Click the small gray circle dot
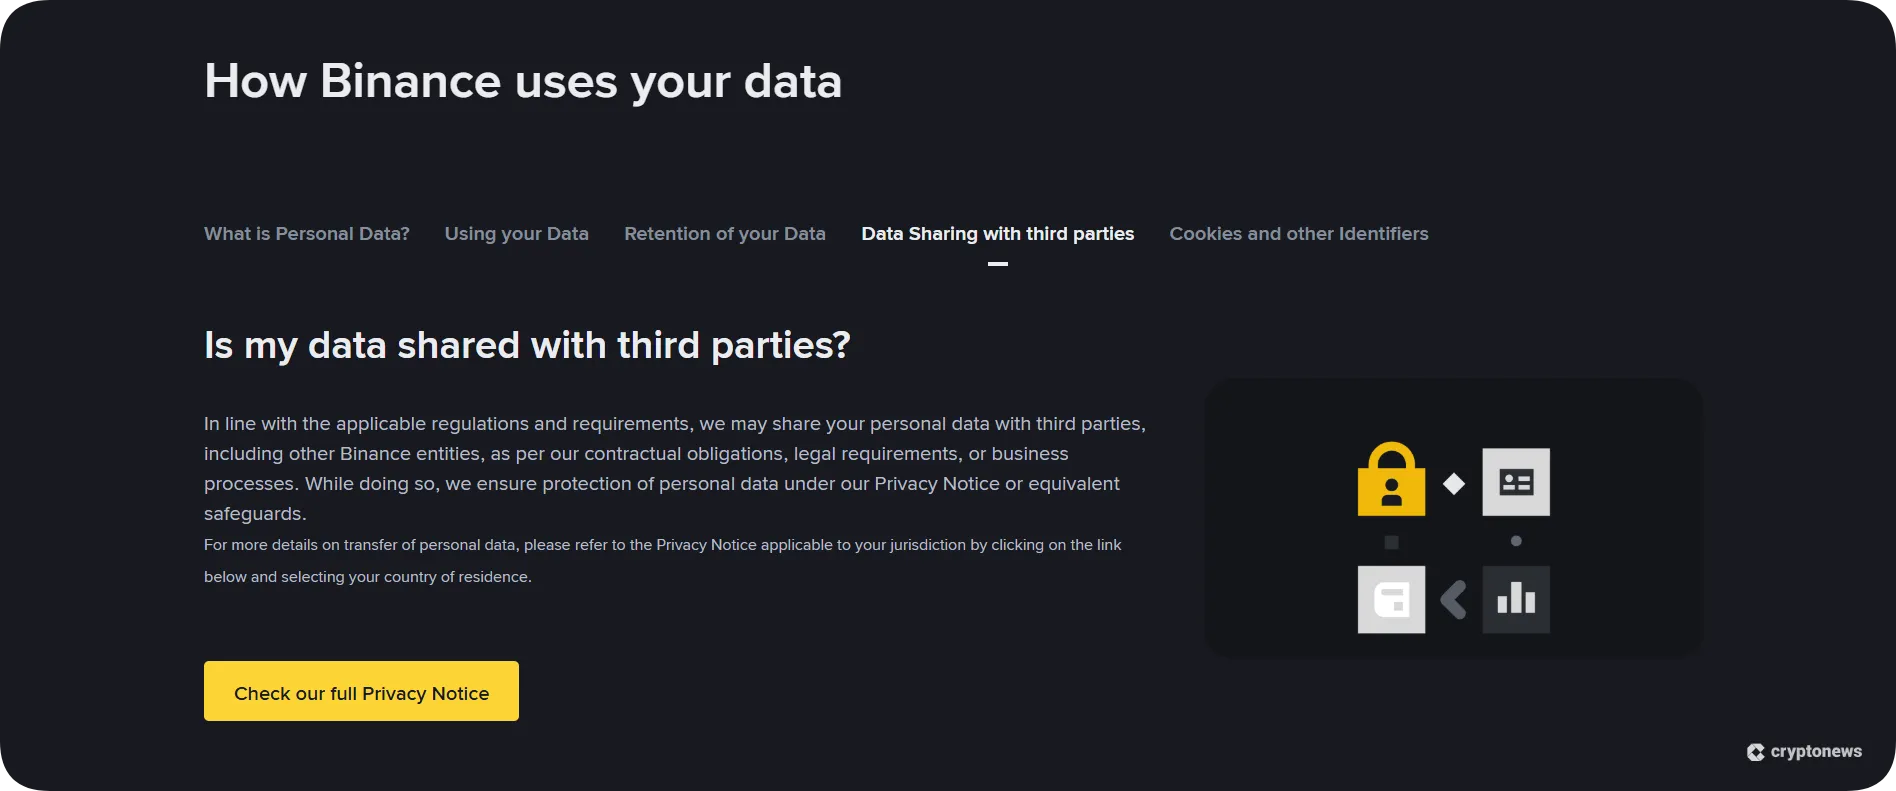This screenshot has height=791, width=1896. (x=1516, y=541)
